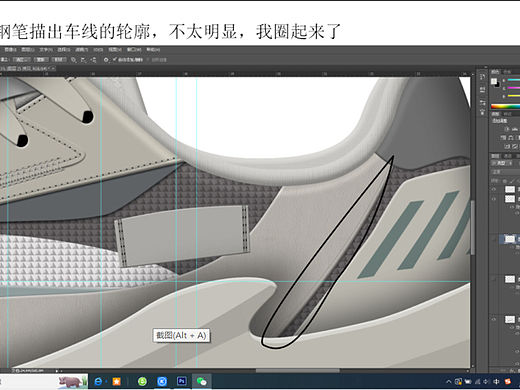This screenshot has width=520, height=390.
Task: Open the 文字(Y) menu
Action: click(x=46, y=50)
